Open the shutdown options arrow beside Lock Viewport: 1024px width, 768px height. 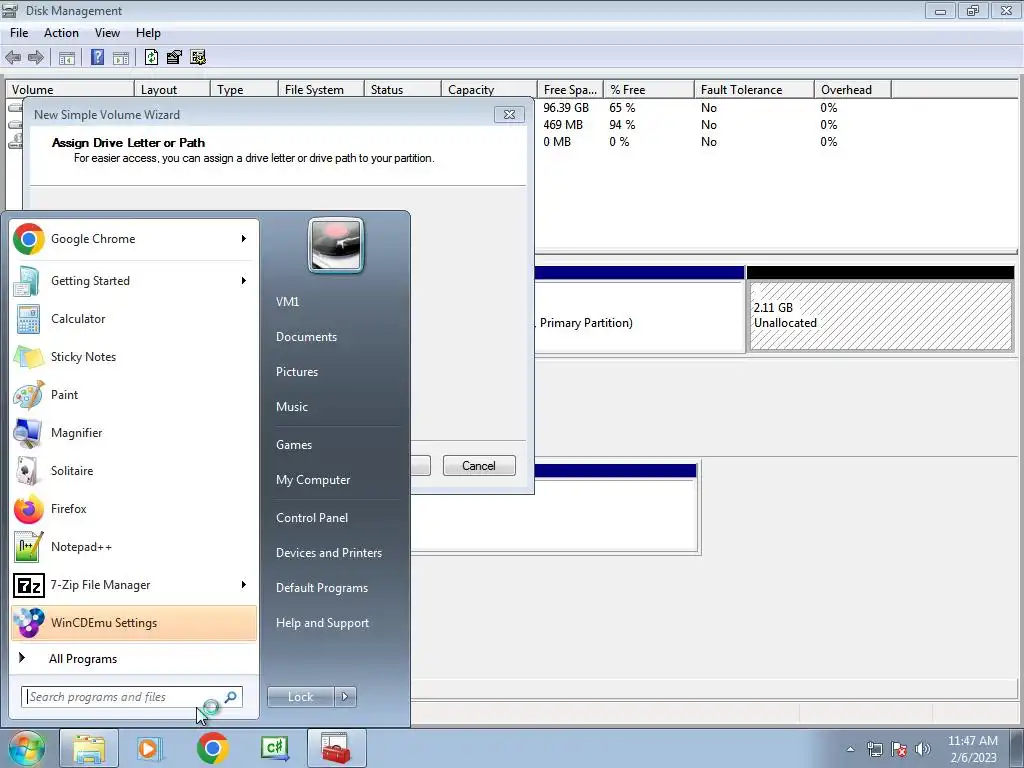point(345,697)
